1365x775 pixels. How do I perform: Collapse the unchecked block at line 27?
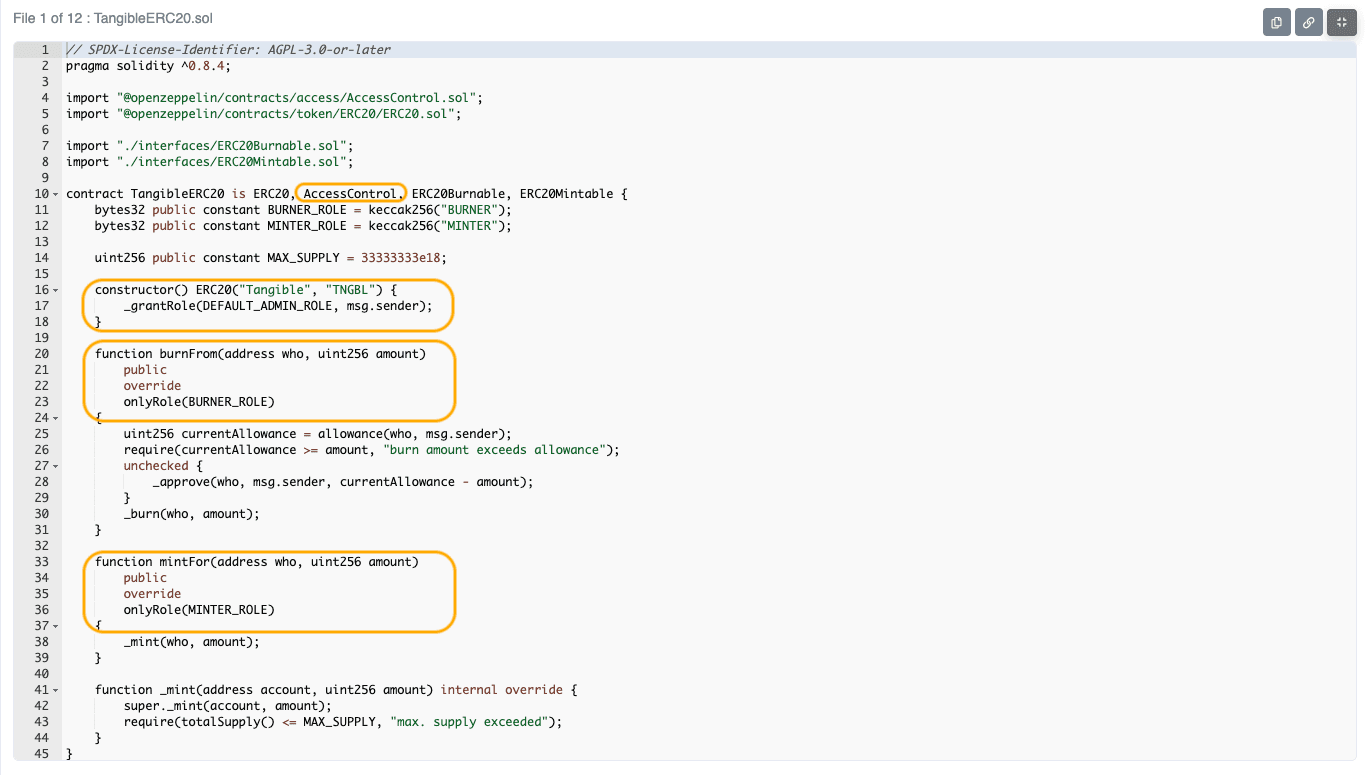(x=55, y=466)
